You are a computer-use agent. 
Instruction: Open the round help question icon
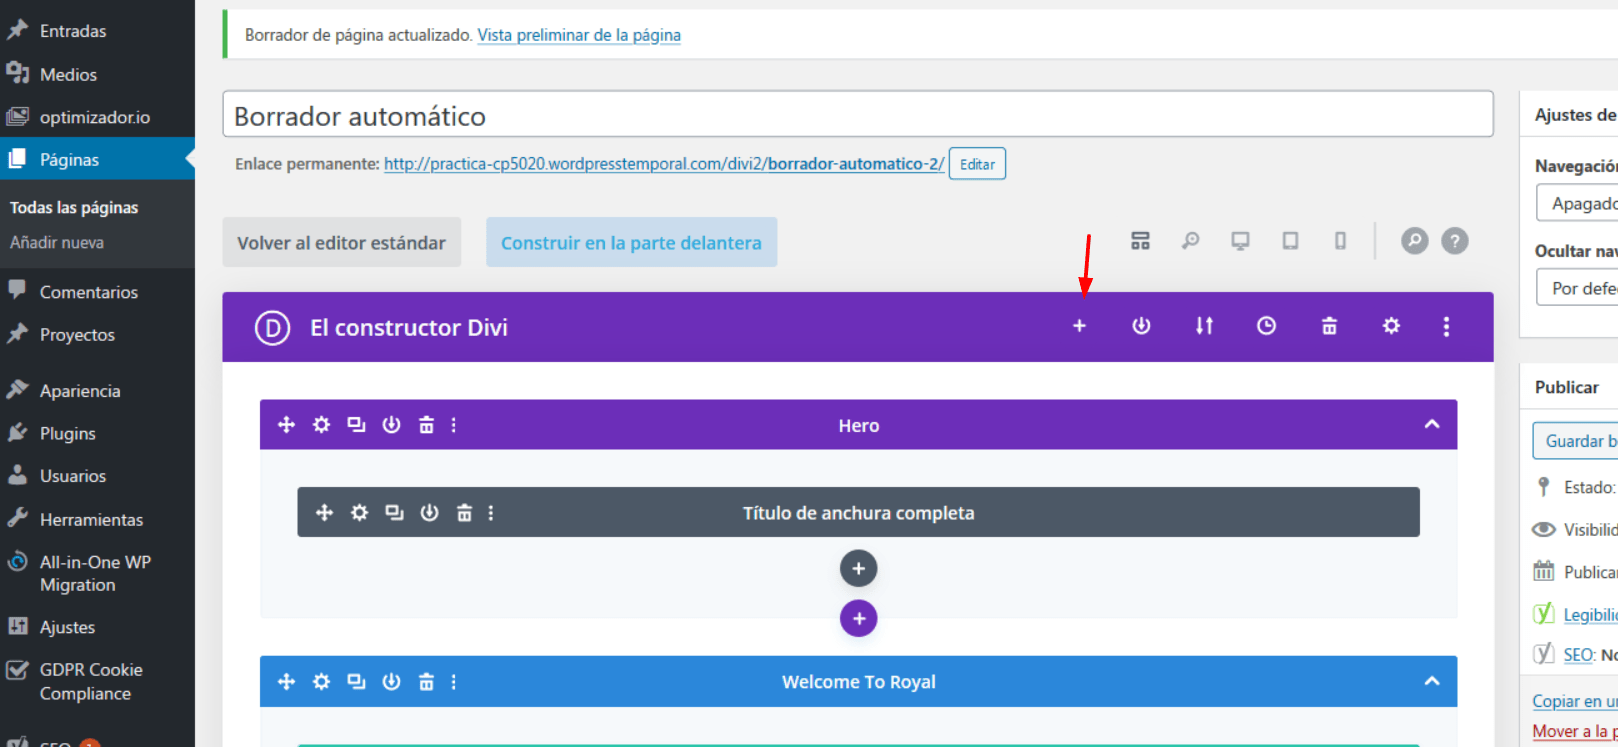tap(1455, 241)
